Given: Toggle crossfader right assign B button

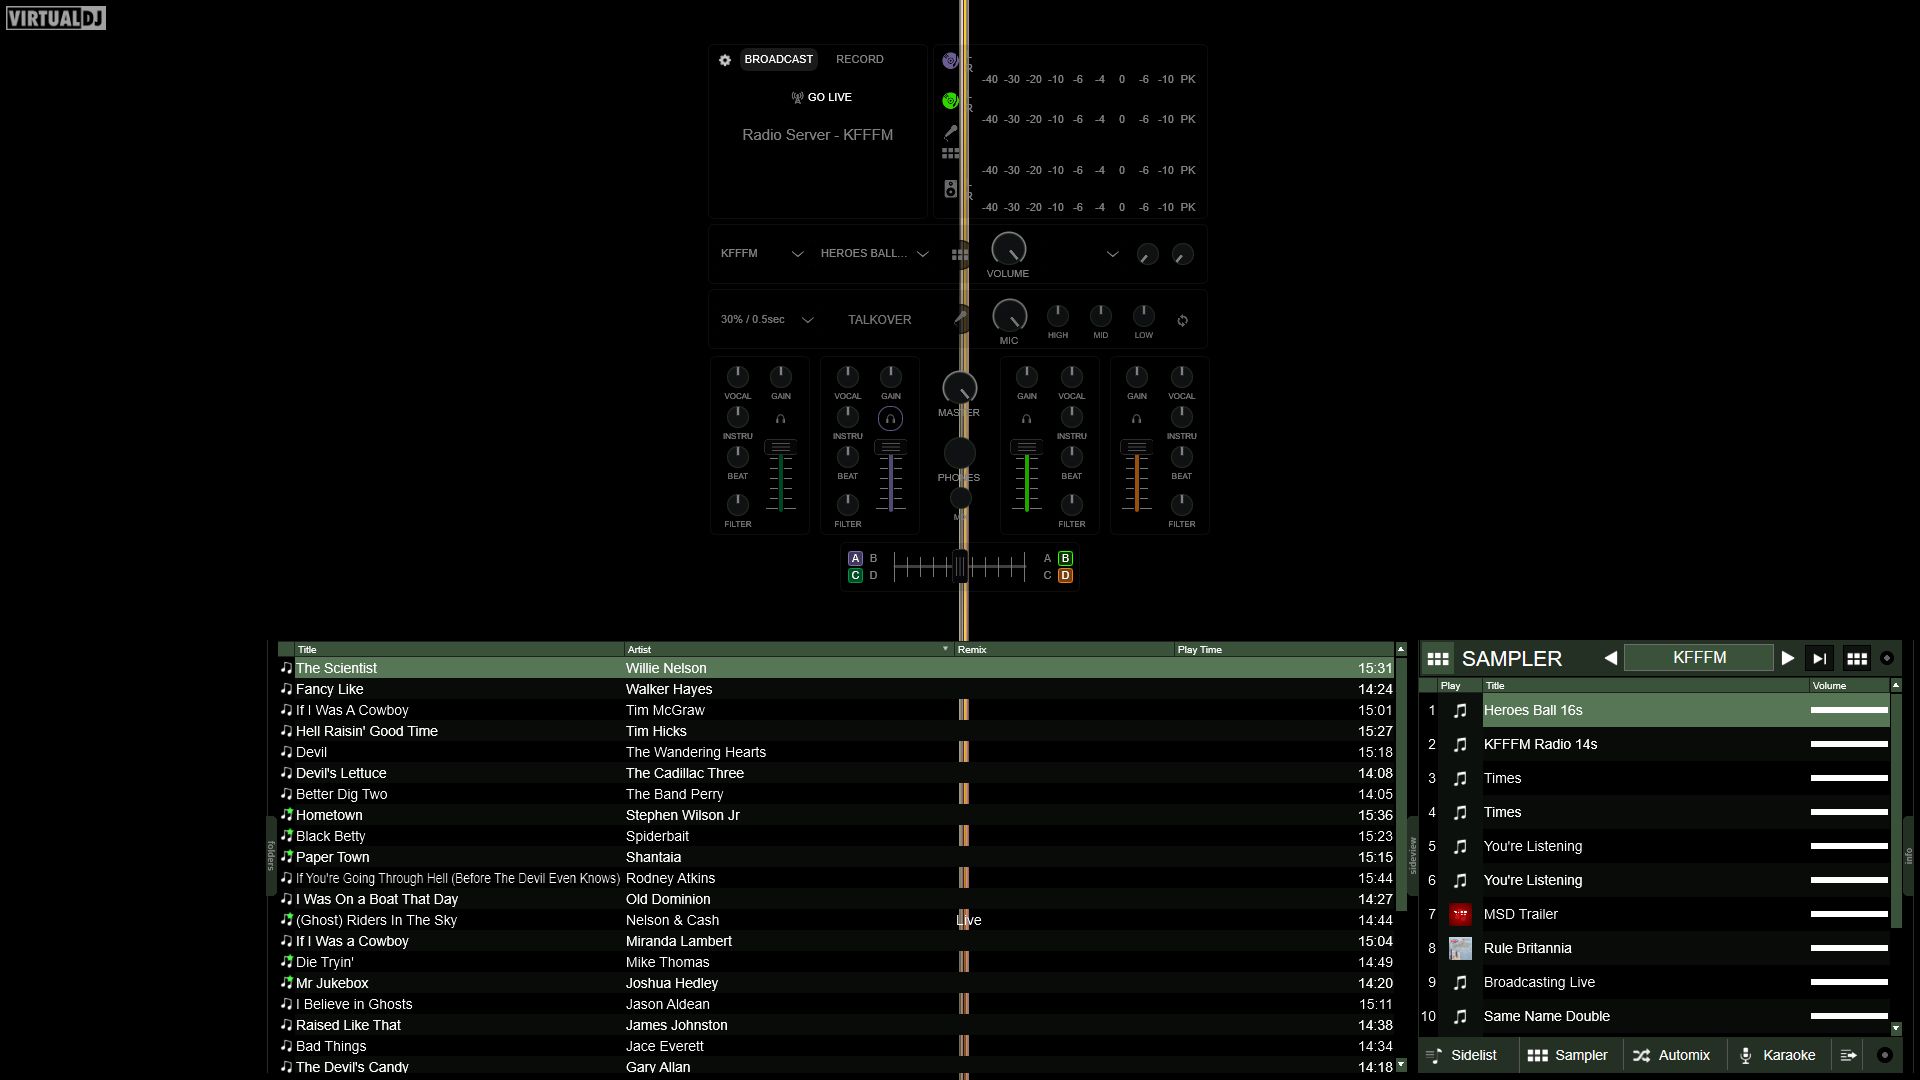Looking at the screenshot, I should click(x=1065, y=559).
